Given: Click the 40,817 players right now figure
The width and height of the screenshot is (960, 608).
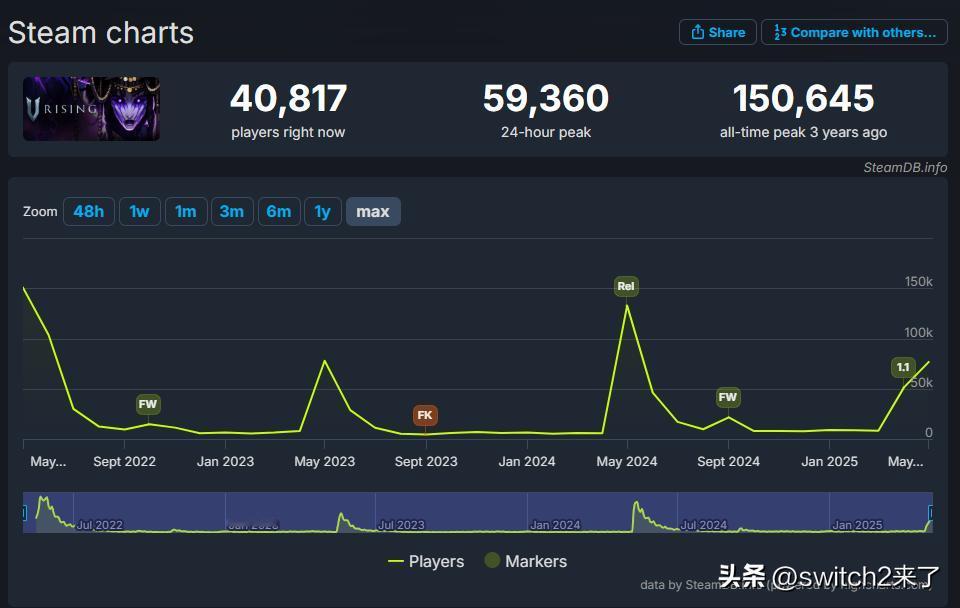Looking at the screenshot, I should [x=288, y=99].
